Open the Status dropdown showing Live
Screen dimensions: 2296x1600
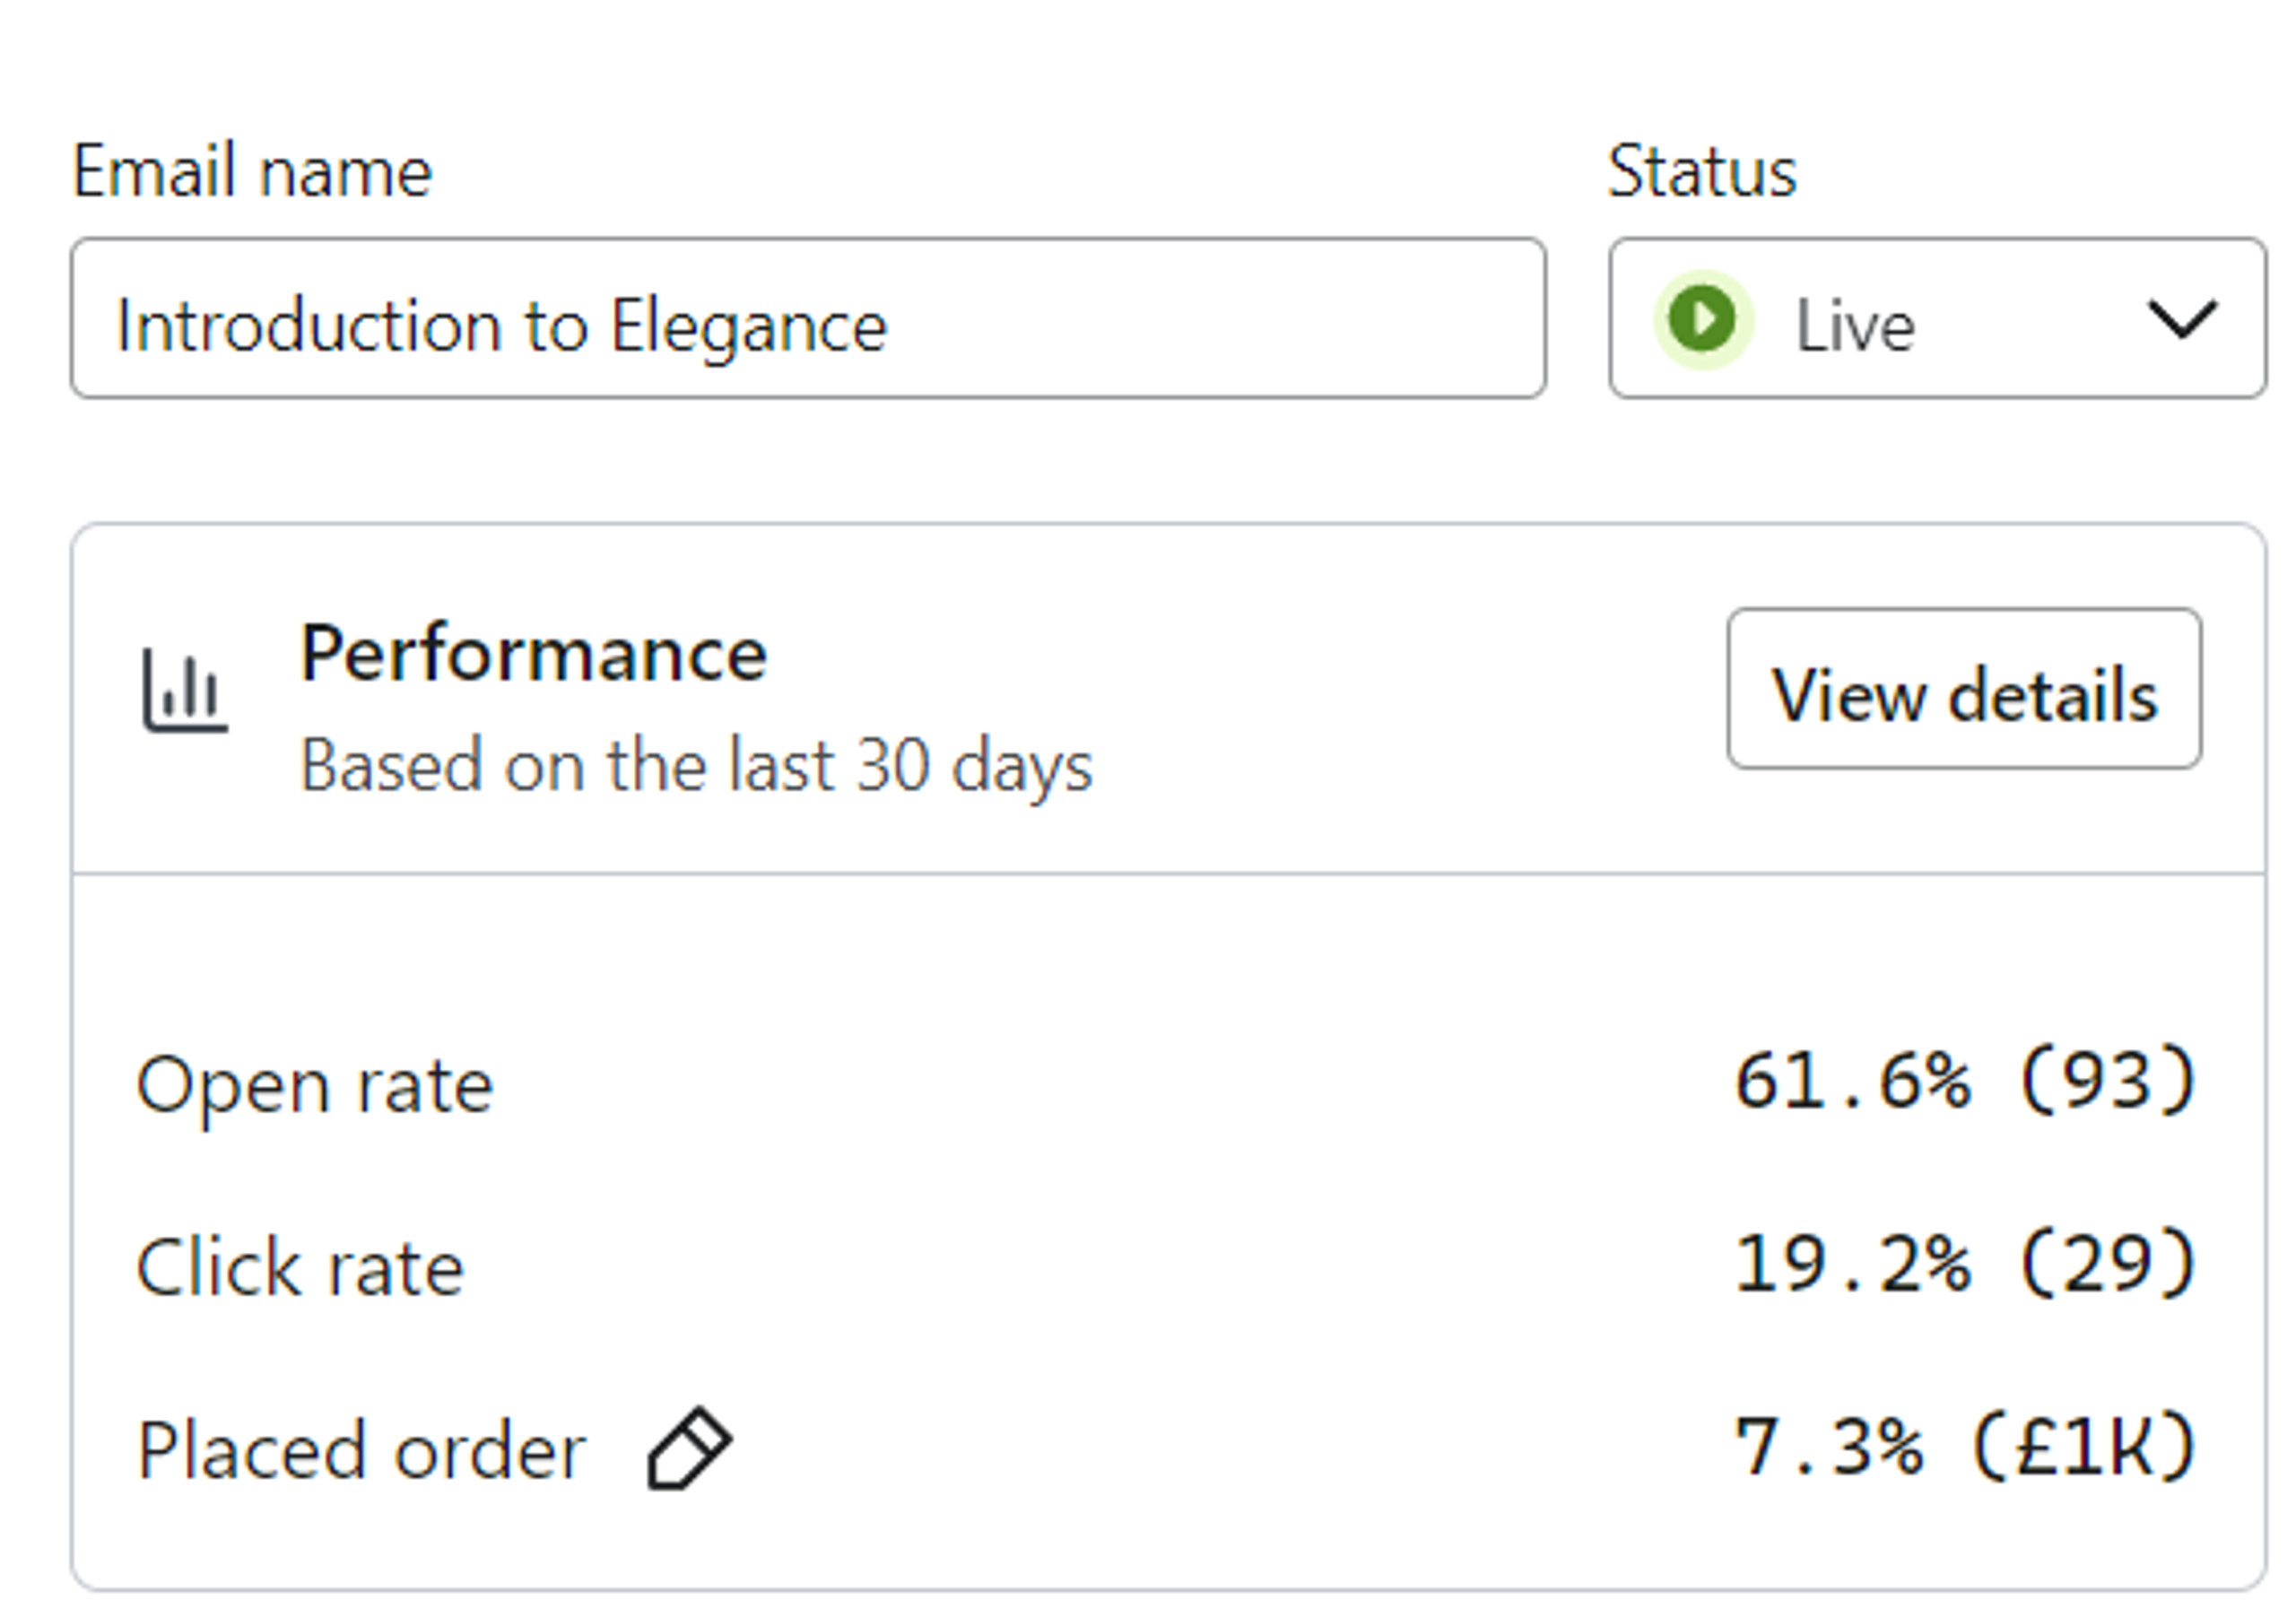(1937, 318)
